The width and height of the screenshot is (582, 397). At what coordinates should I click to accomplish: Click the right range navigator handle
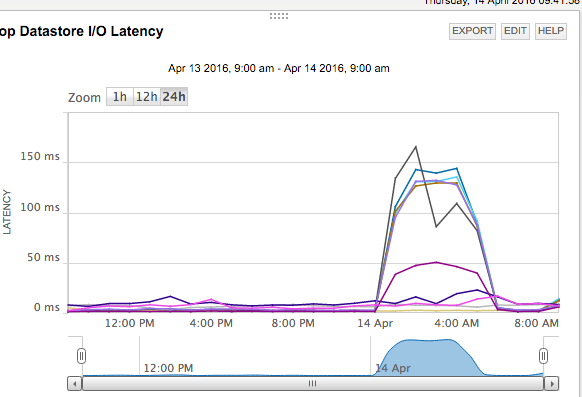(543, 356)
